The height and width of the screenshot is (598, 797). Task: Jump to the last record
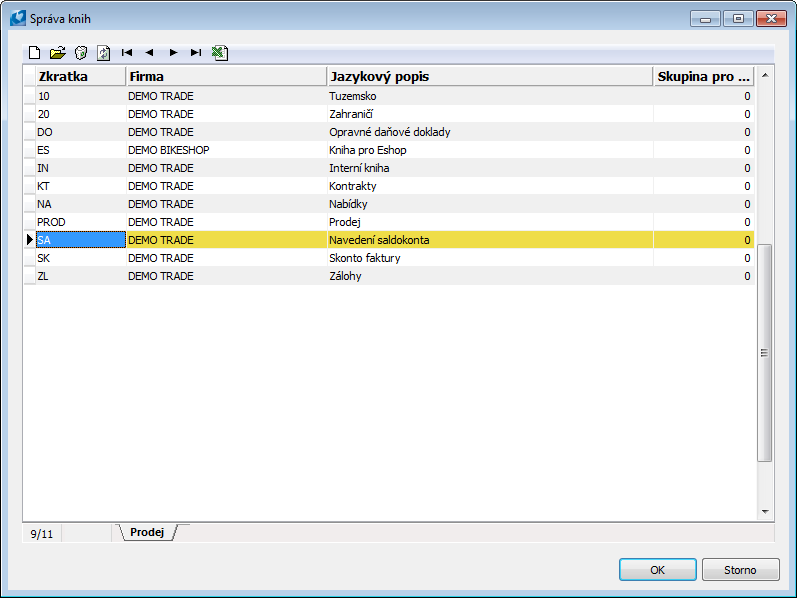click(x=196, y=52)
